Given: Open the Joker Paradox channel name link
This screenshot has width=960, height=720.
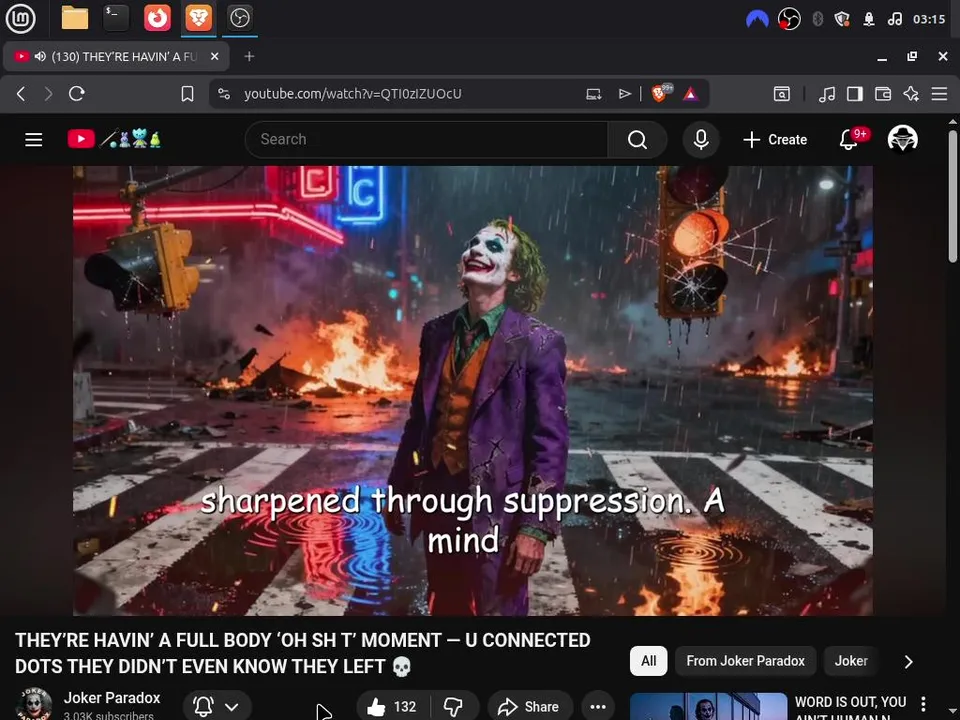Looking at the screenshot, I should pyautogui.click(x=112, y=698).
